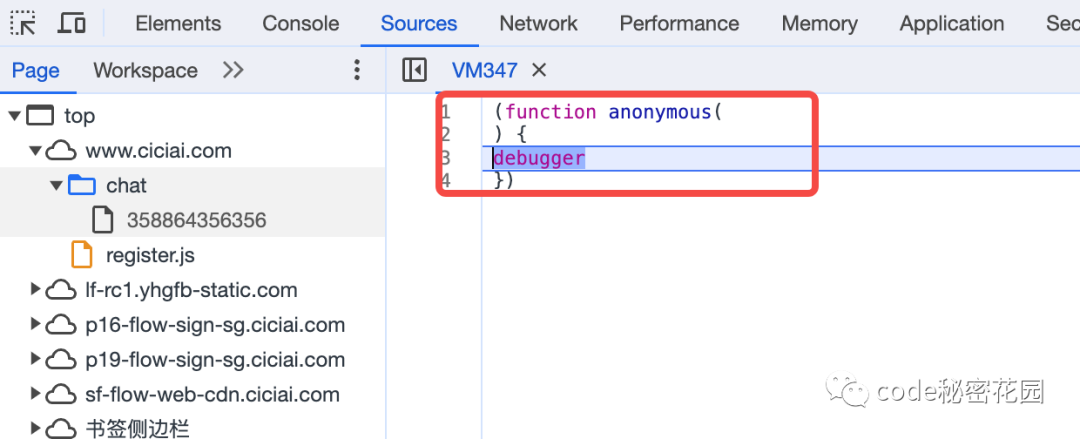This screenshot has height=439, width=1080.
Task: Set breakpoint on line number 2
Action: 445,134
